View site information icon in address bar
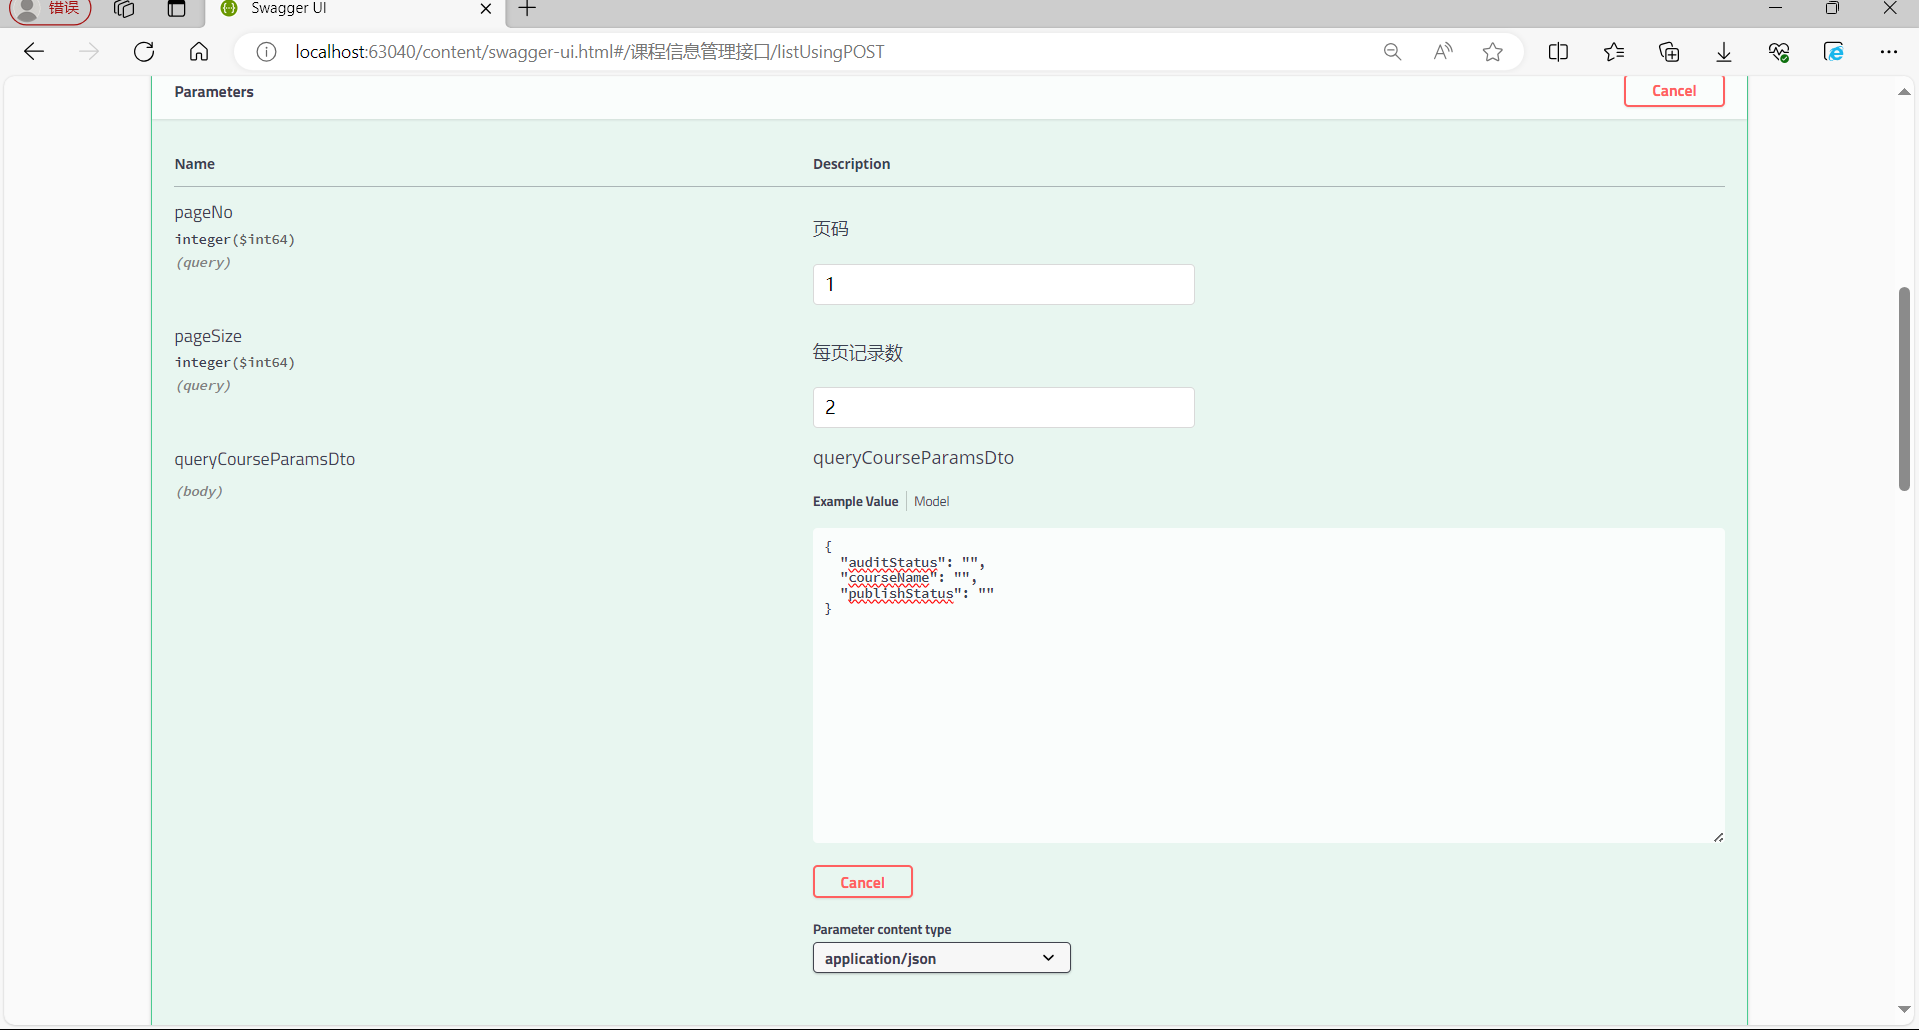The height and width of the screenshot is (1030, 1919). point(266,52)
